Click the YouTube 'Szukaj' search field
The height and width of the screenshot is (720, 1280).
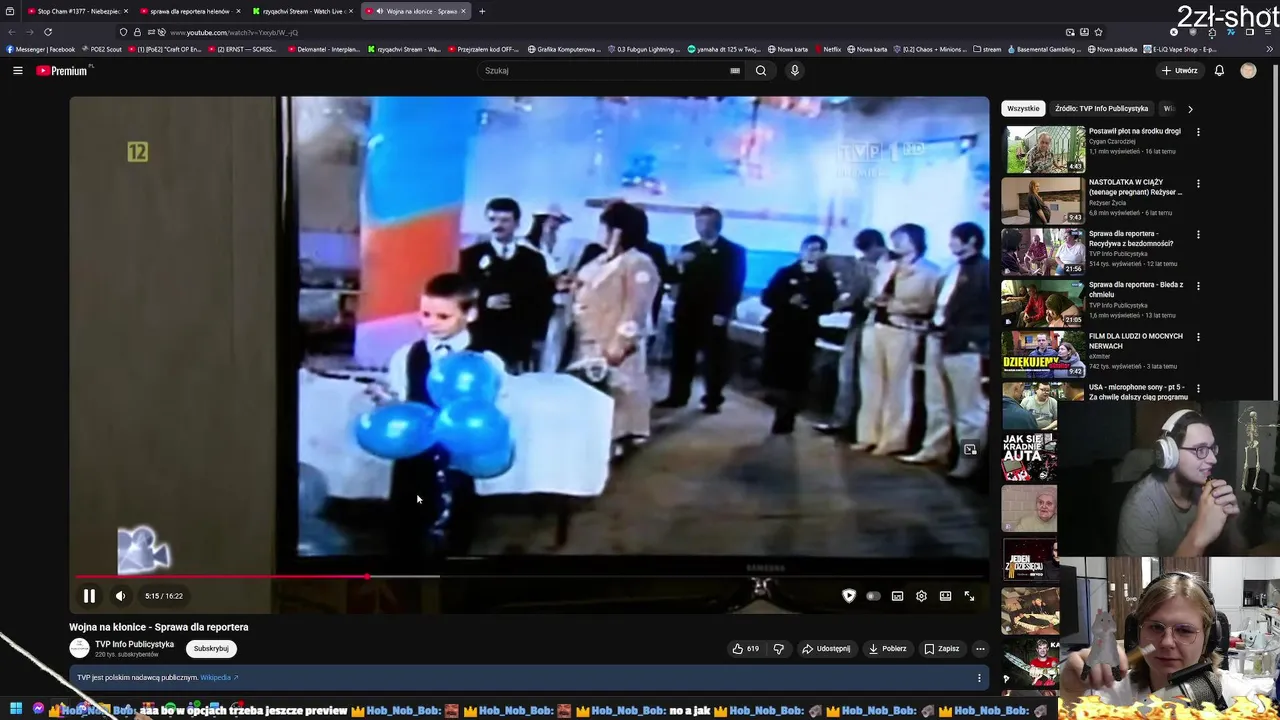coord(610,70)
